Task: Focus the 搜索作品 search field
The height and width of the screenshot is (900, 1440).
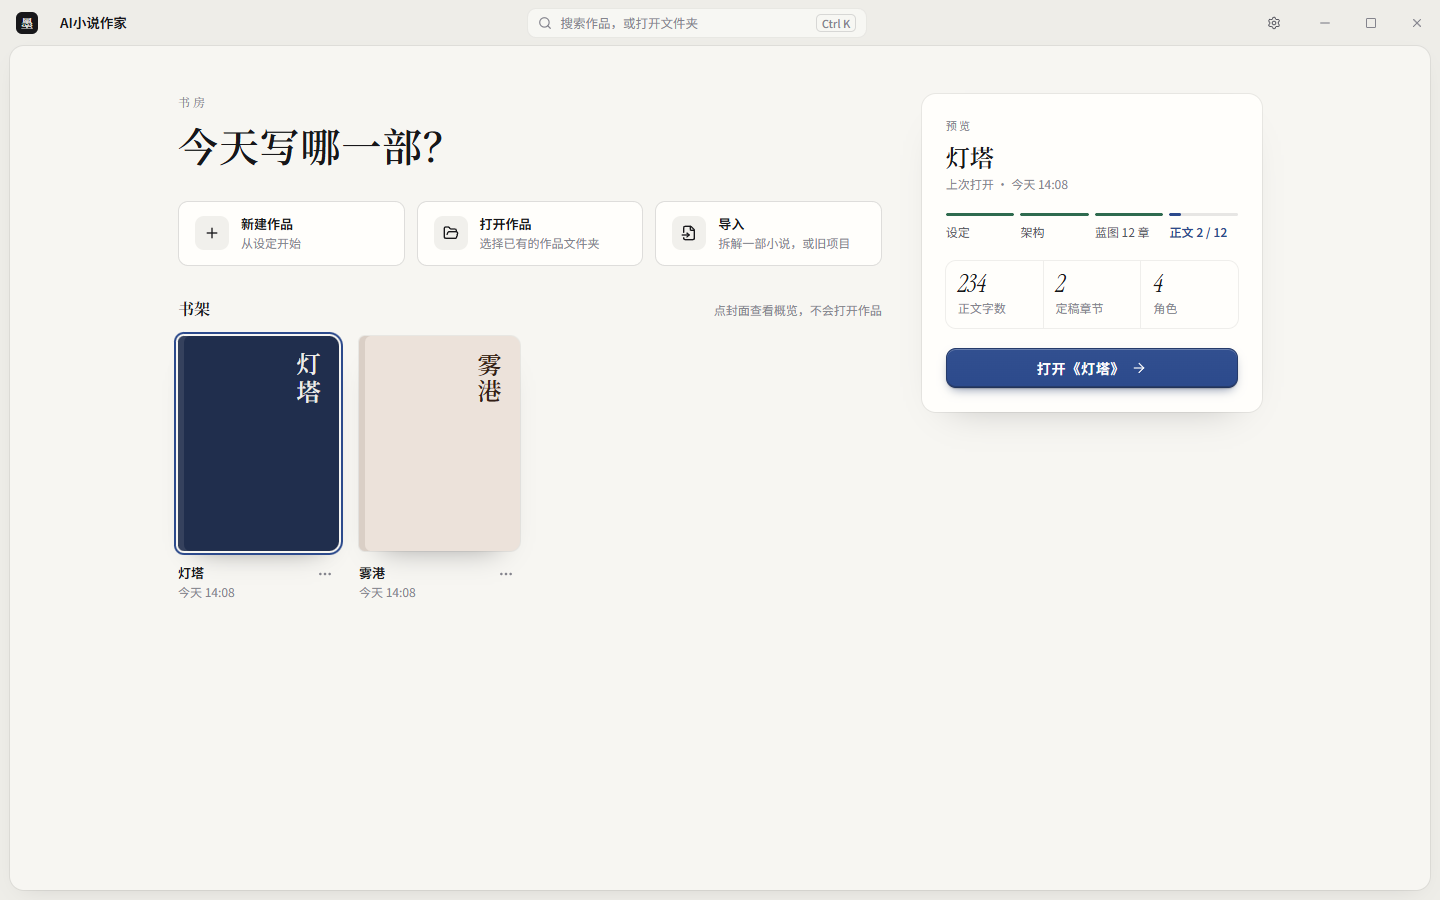Action: 697,23
